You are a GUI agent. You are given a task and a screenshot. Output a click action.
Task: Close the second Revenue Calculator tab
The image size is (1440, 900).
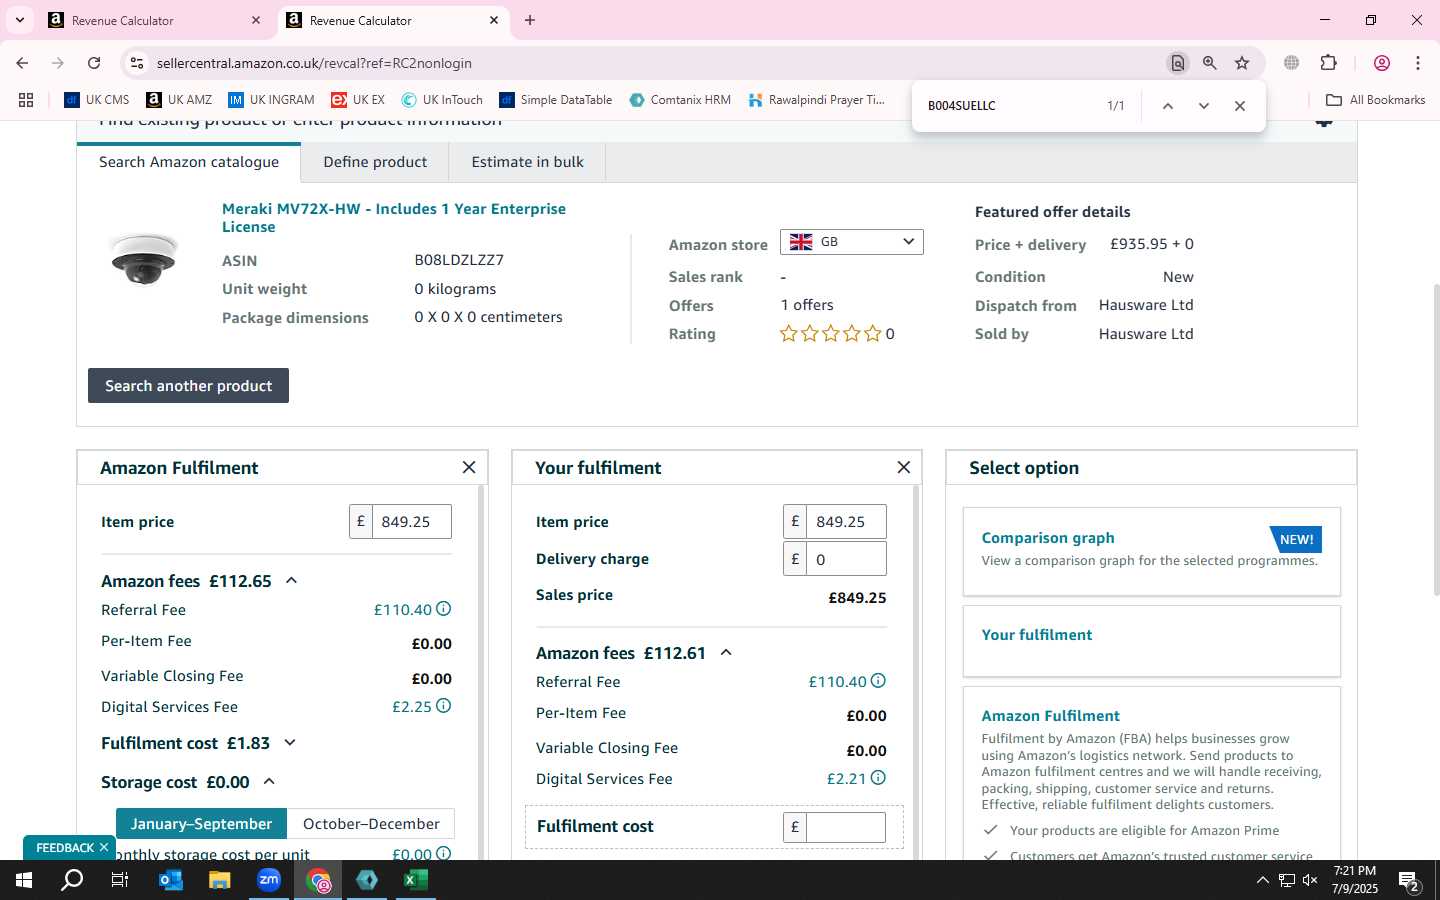(x=494, y=20)
